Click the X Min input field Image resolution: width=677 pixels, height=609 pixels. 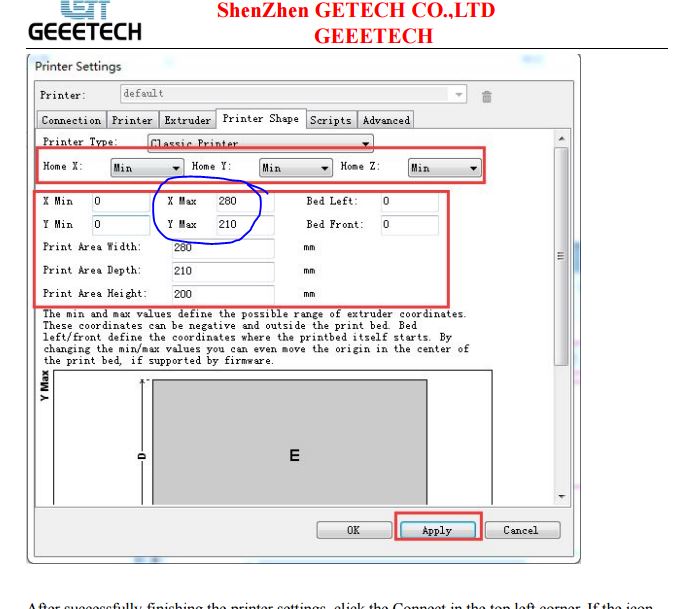[x=121, y=202]
